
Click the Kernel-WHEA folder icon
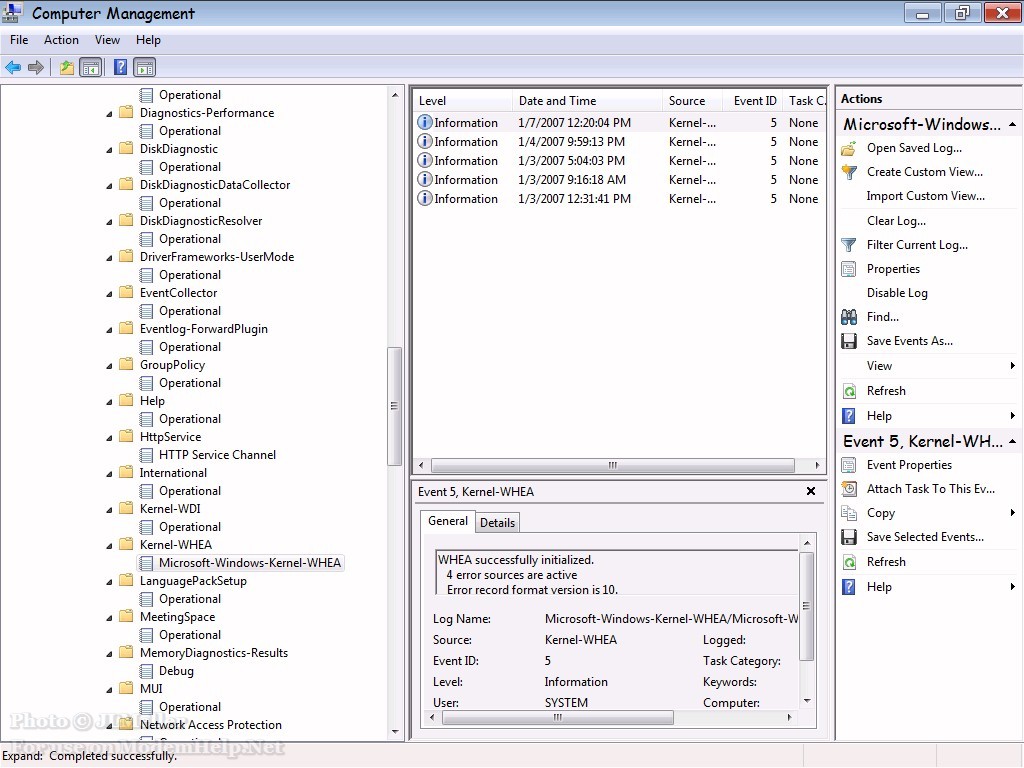127,545
